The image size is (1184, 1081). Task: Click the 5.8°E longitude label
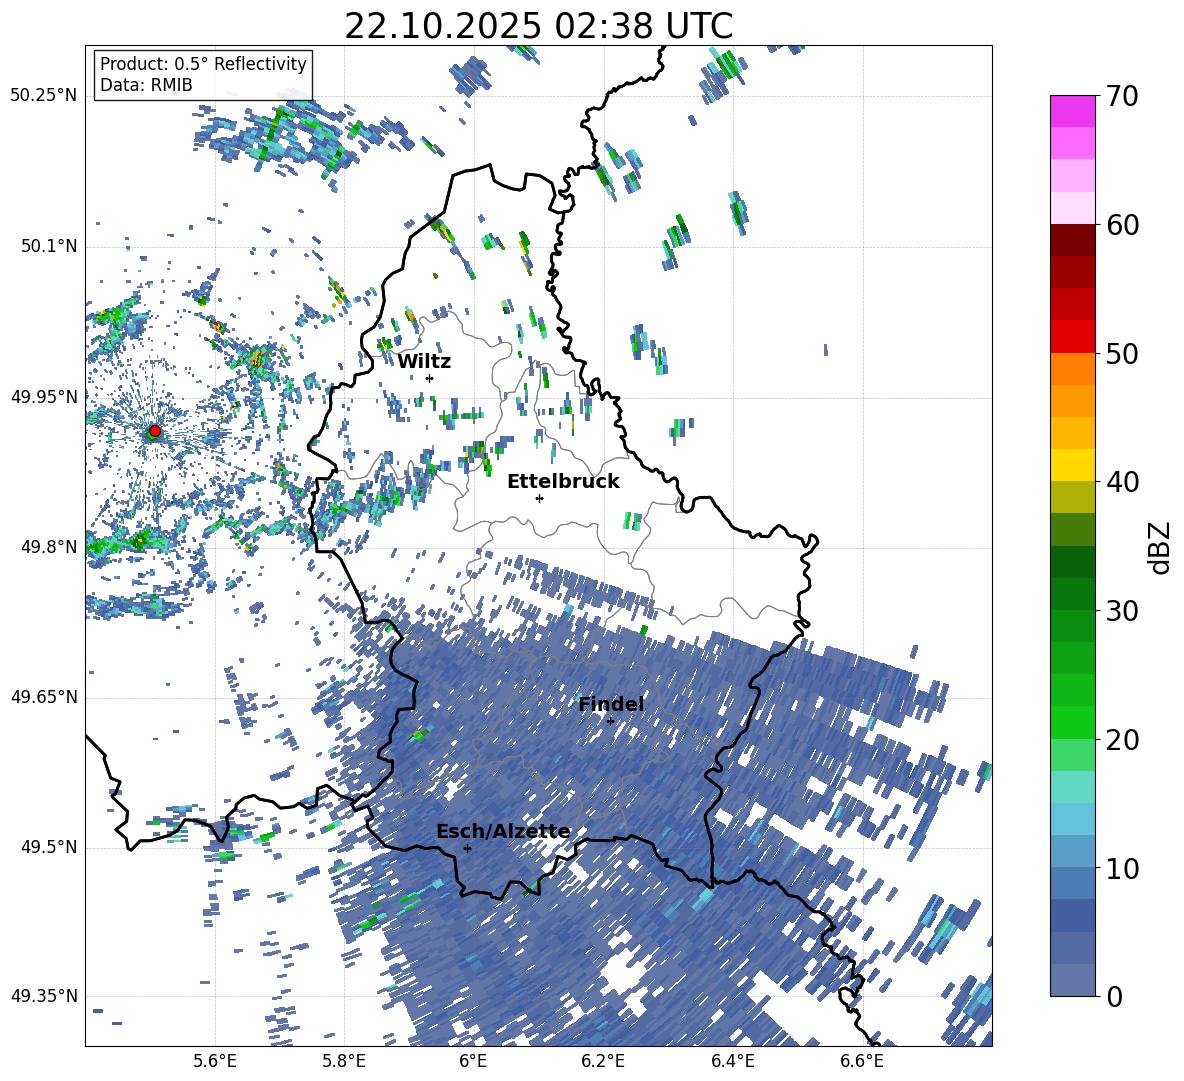(x=344, y=1061)
